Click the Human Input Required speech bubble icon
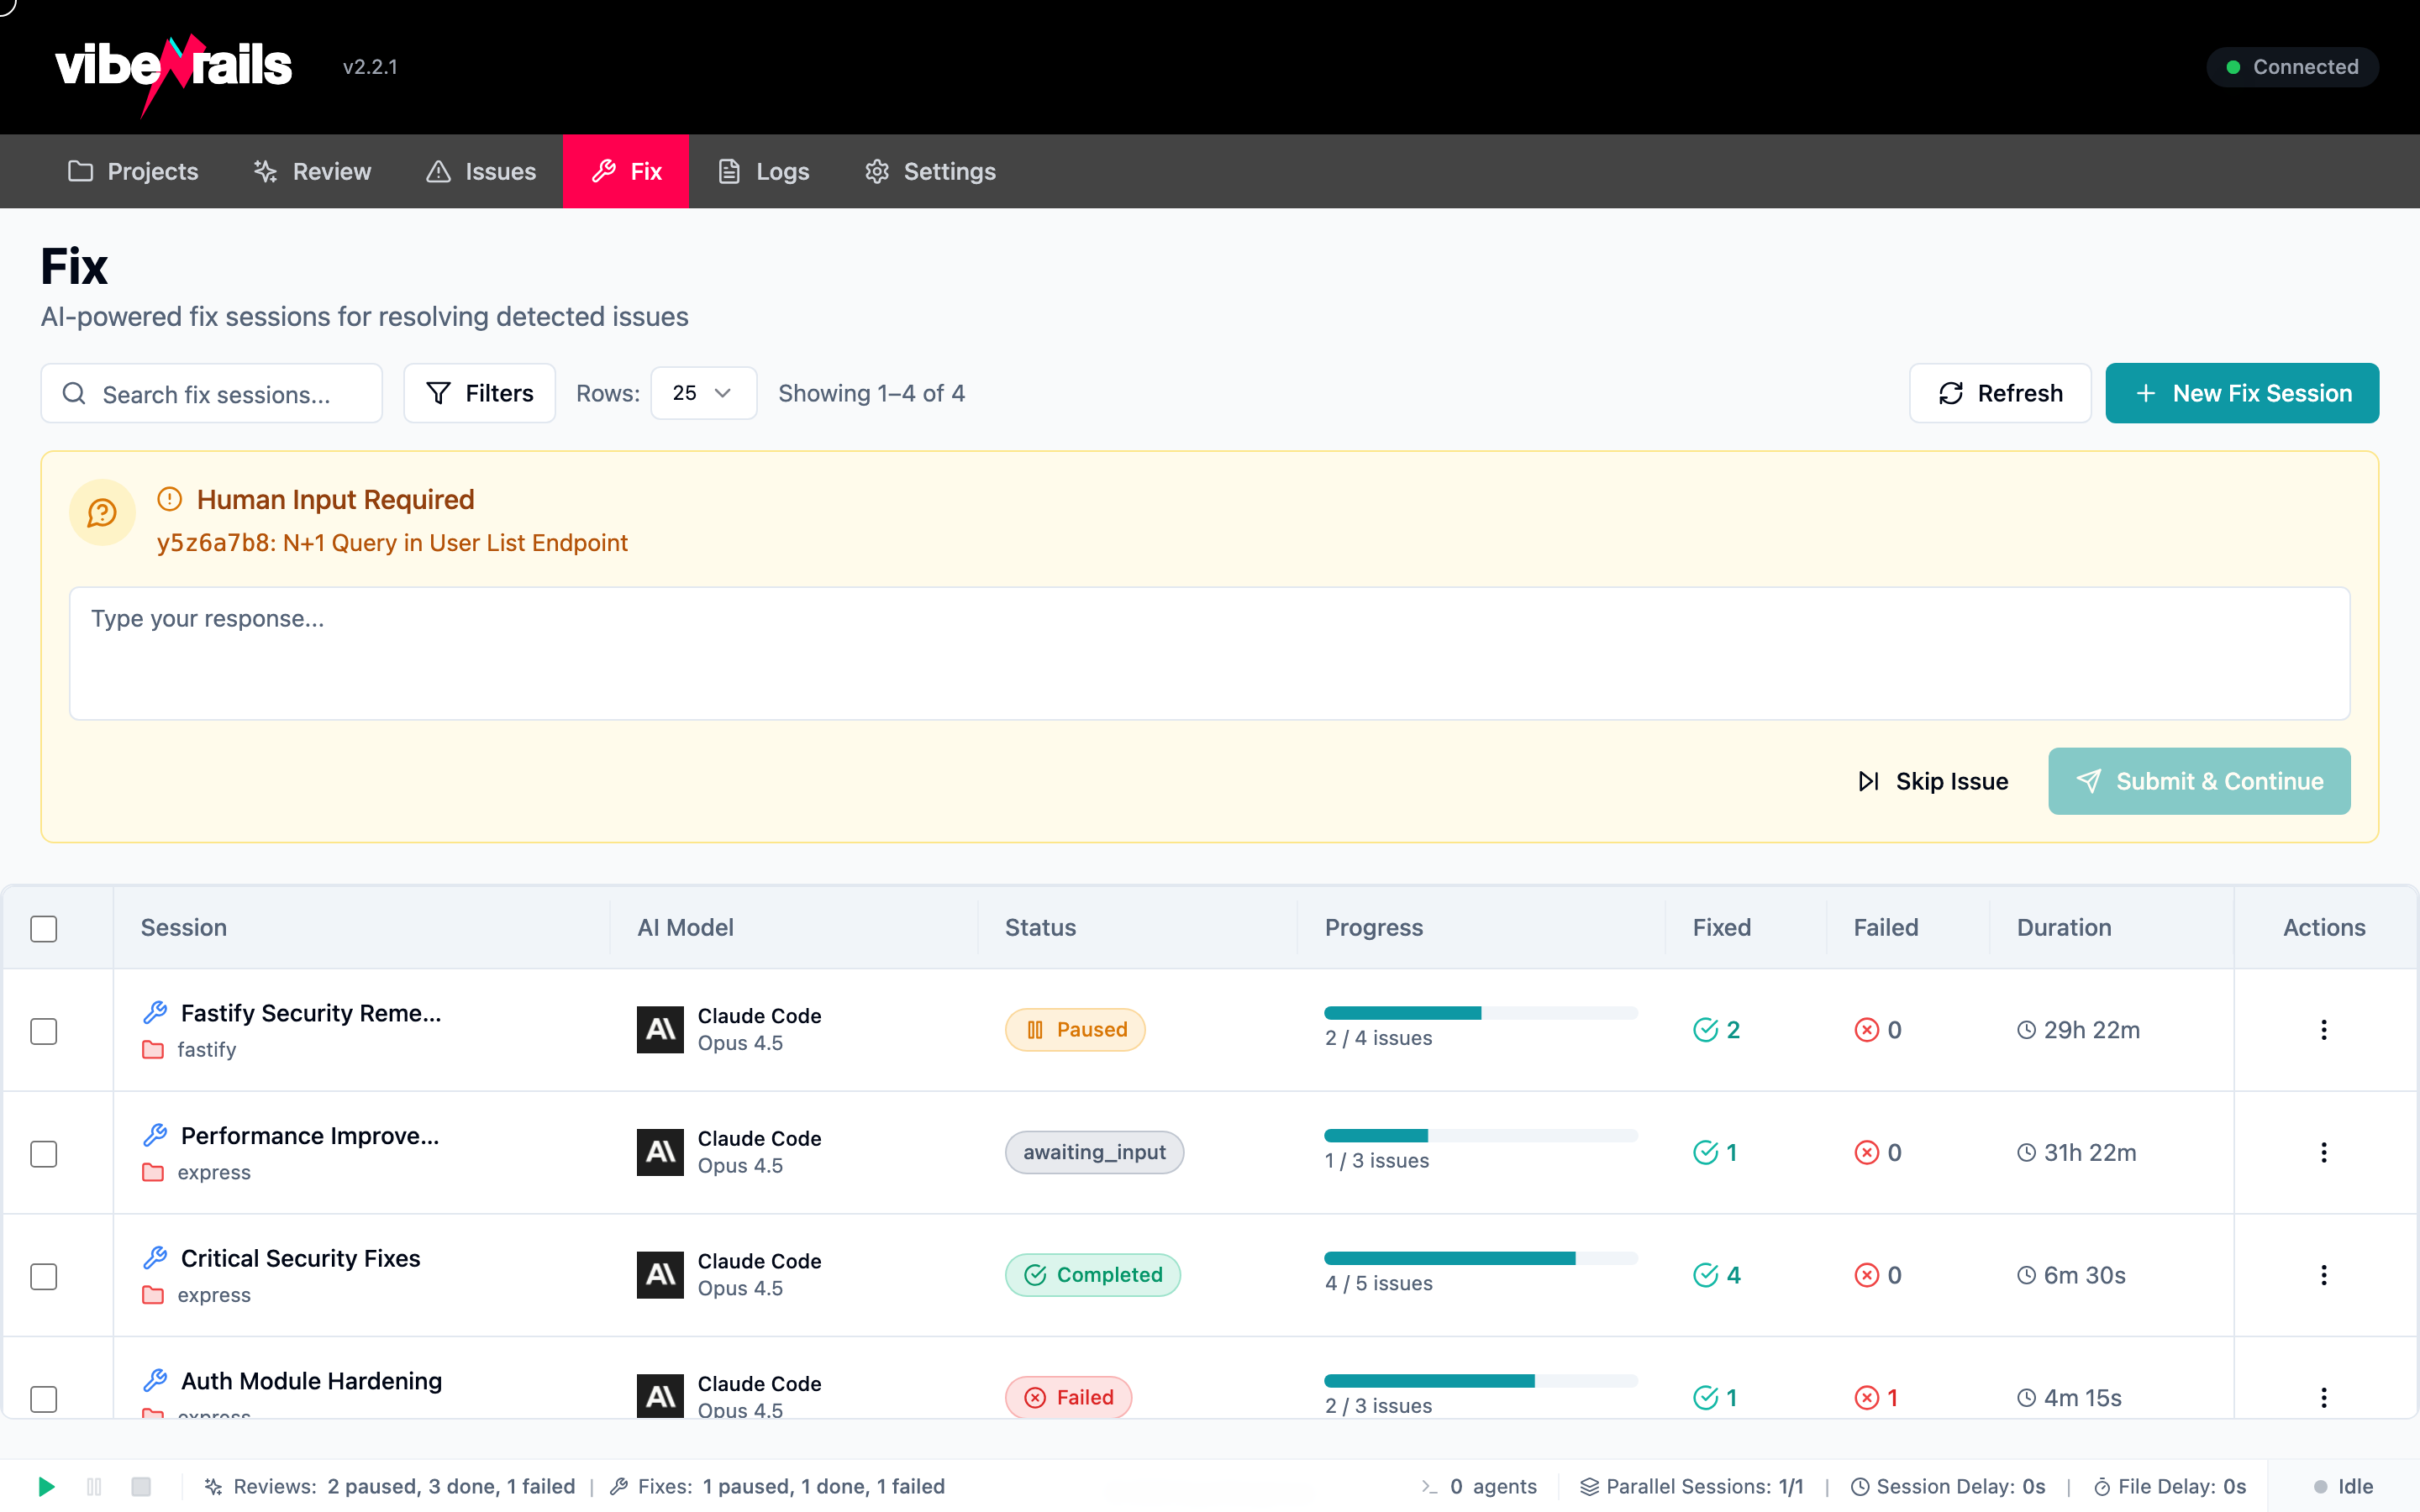The image size is (2420, 1512). 101,513
